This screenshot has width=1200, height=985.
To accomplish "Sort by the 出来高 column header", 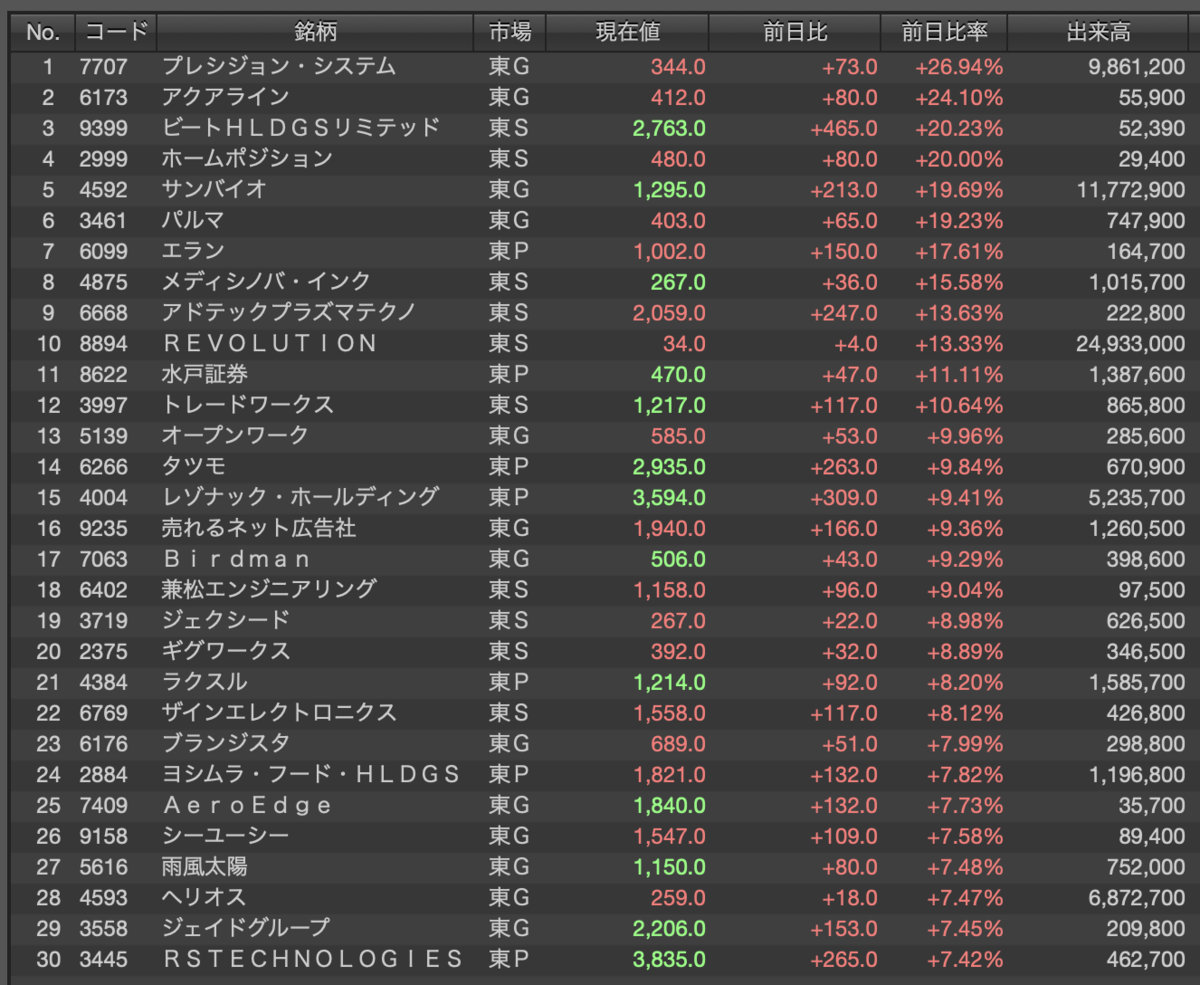I will pyautogui.click(x=1098, y=33).
